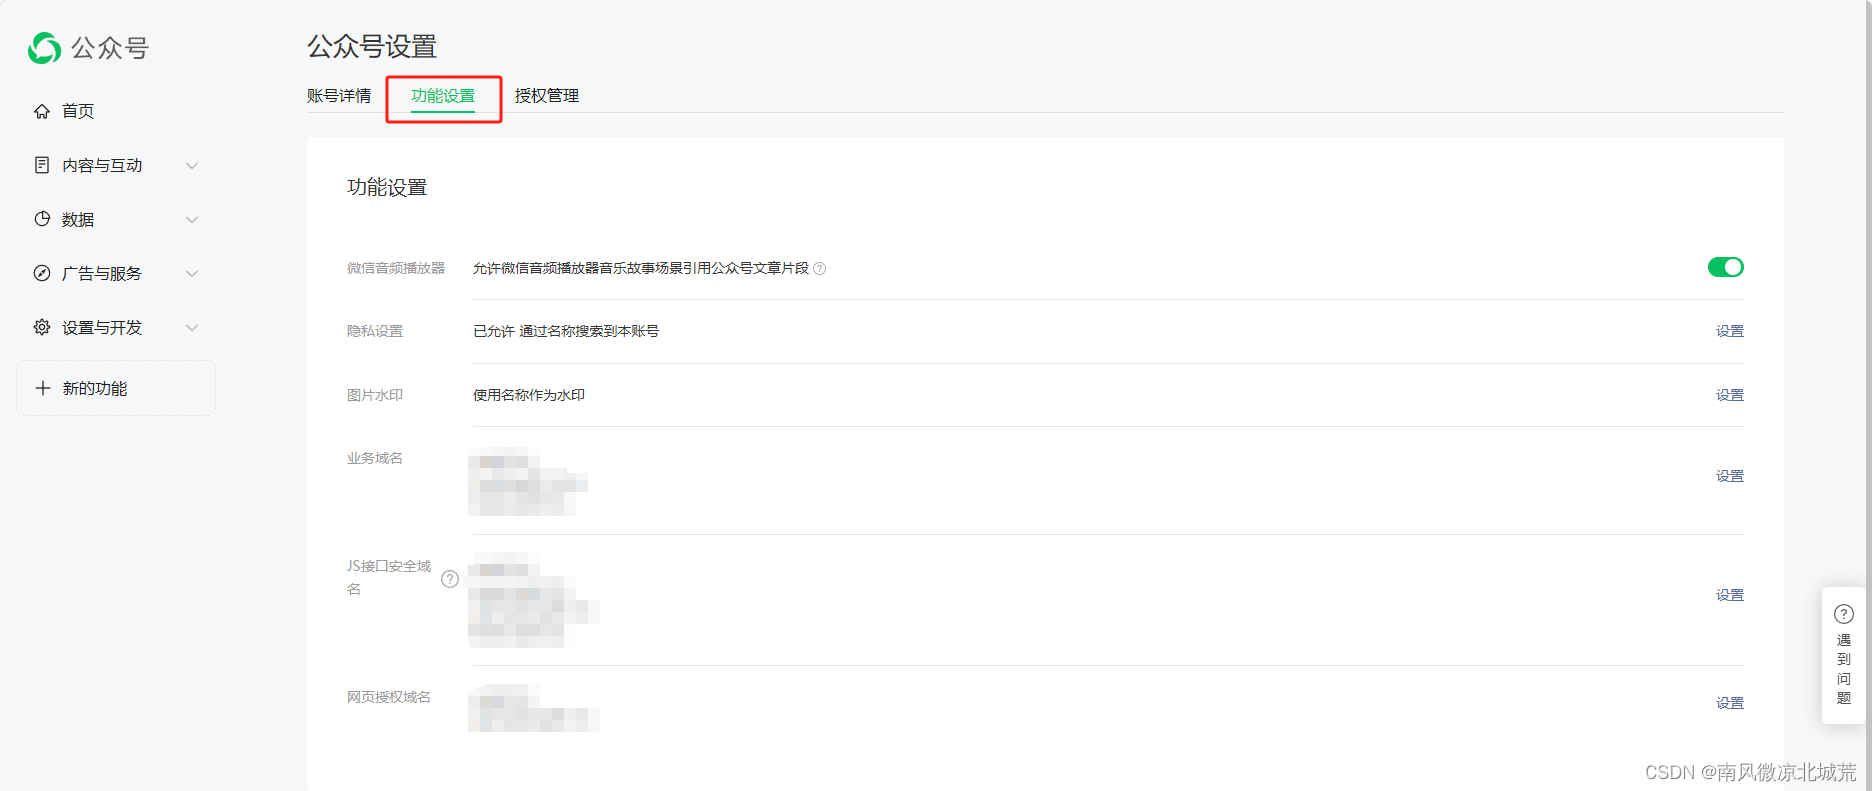Click 设置 link for JS接口安全域名
Image resolution: width=1872 pixels, height=791 pixels.
(x=1730, y=595)
